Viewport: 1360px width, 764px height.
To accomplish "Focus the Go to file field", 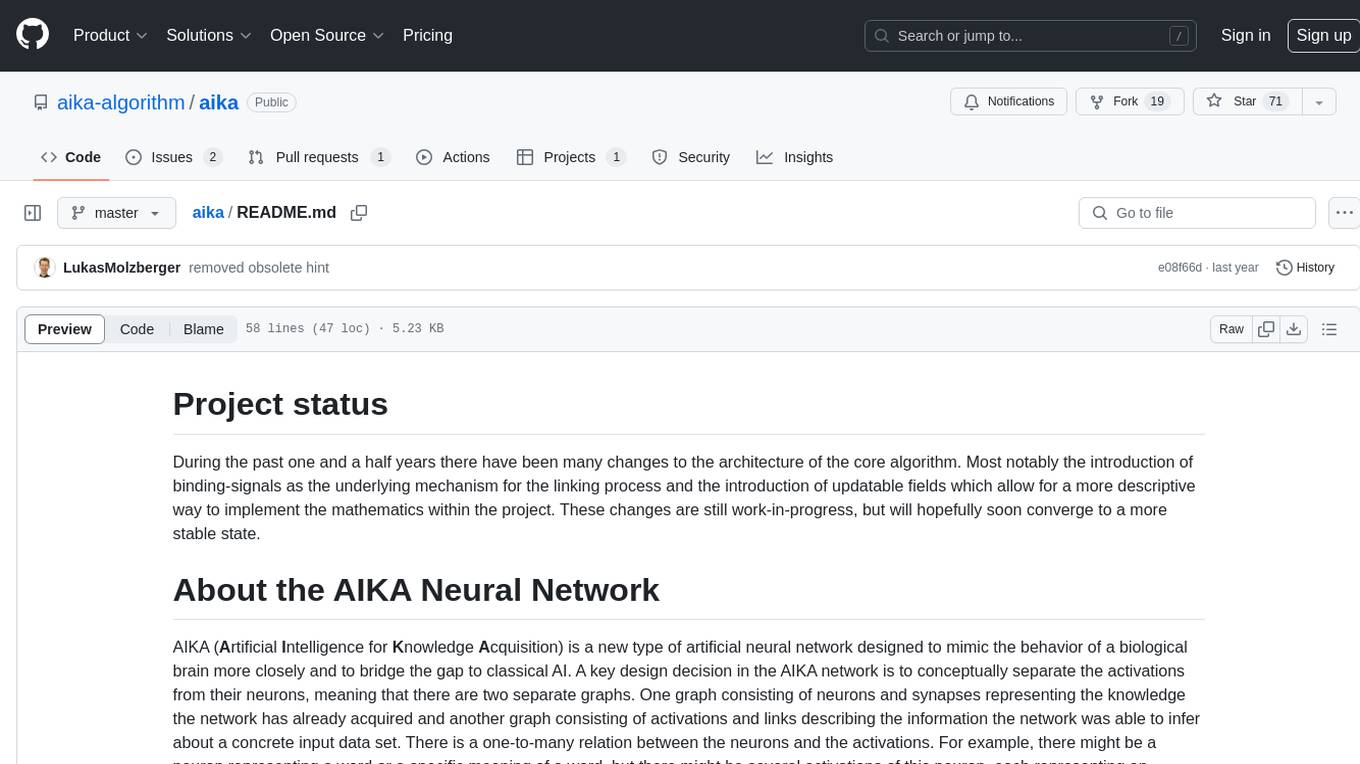I will pos(1197,213).
